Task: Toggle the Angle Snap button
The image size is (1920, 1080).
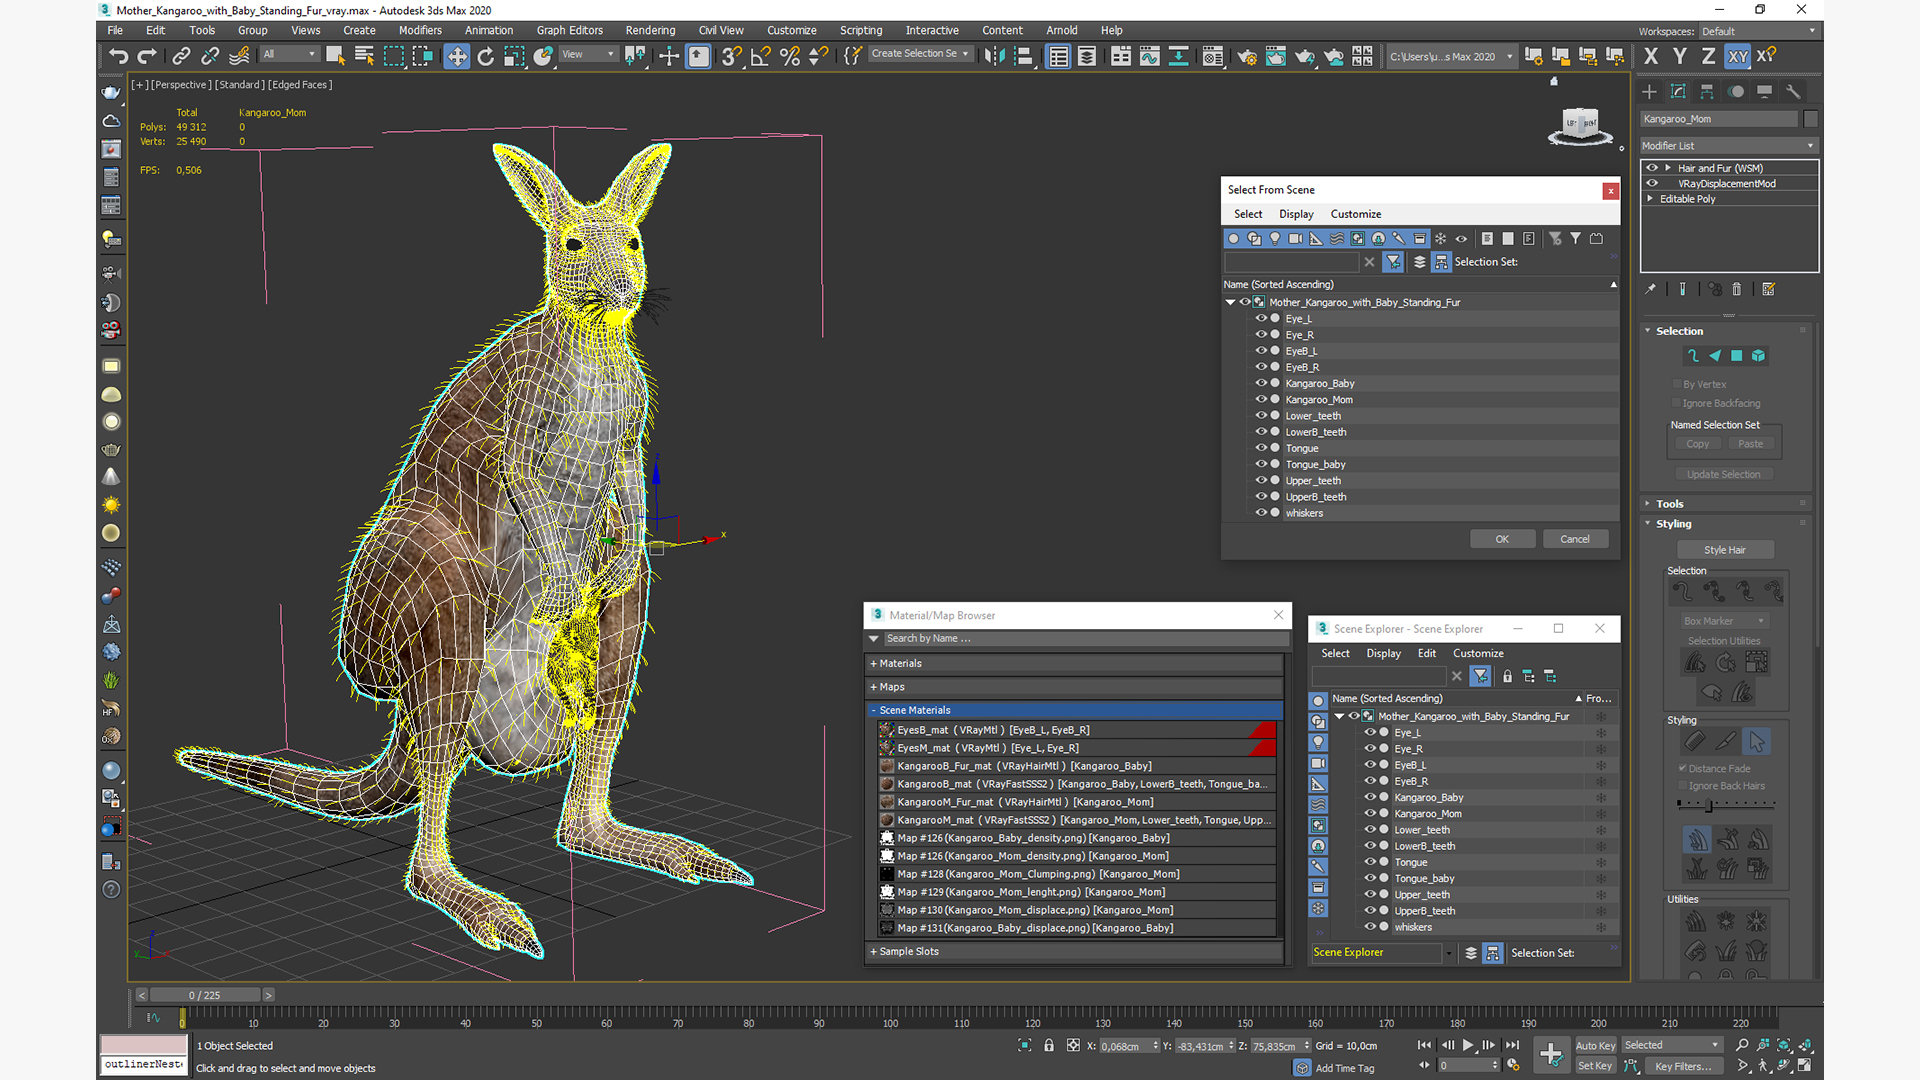Action: pos(760,57)
